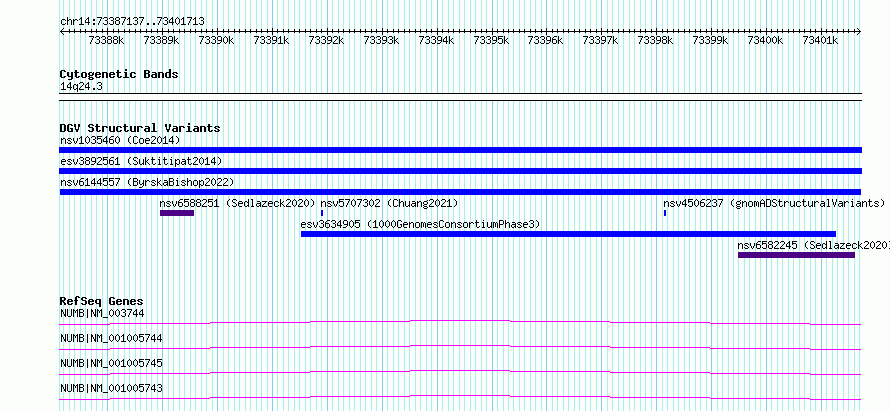
Task: Click the nsv1035460 (Coe2014) label
Action: pyautogui.click(x=120, y=140)
